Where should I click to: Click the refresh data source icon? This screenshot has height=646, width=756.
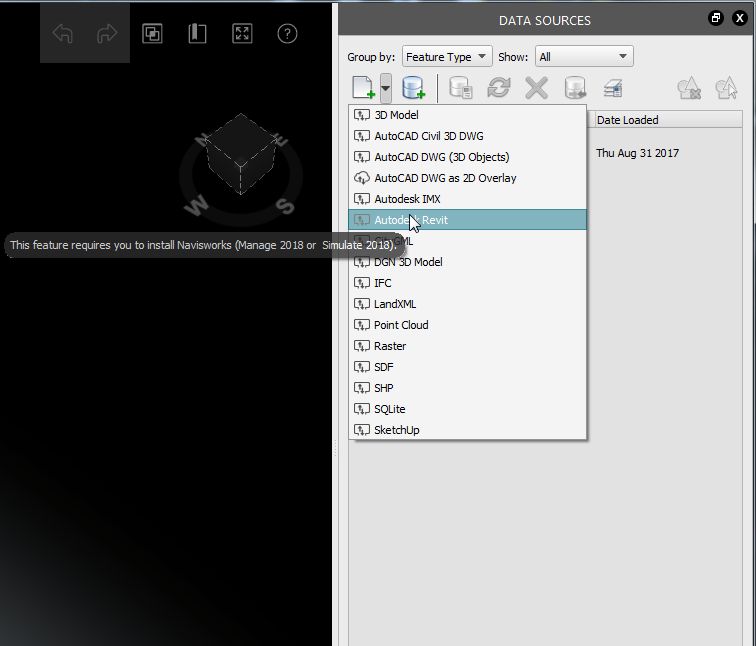click(x=499, y=88)
